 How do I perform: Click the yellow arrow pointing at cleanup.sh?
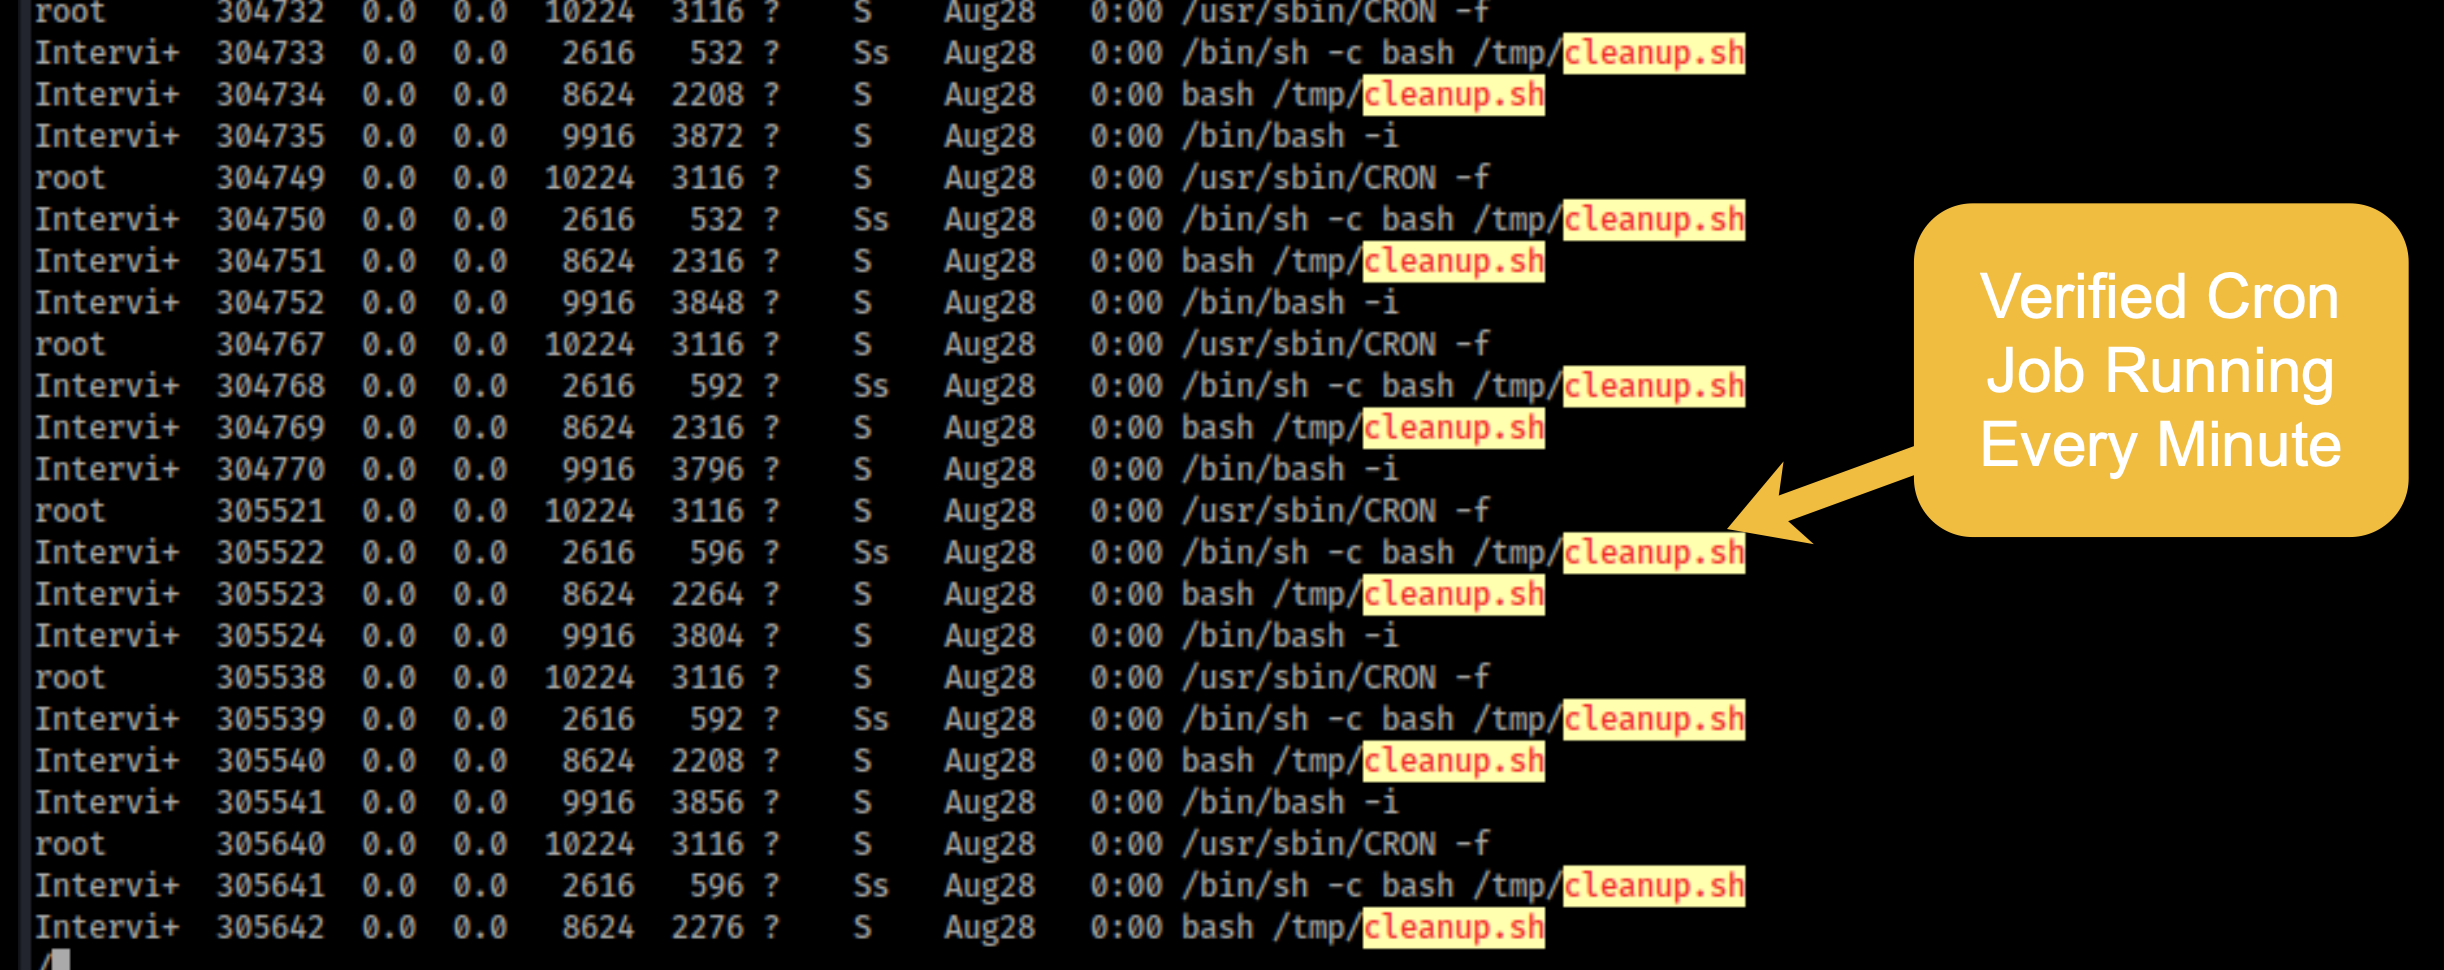pos(1810,495)
